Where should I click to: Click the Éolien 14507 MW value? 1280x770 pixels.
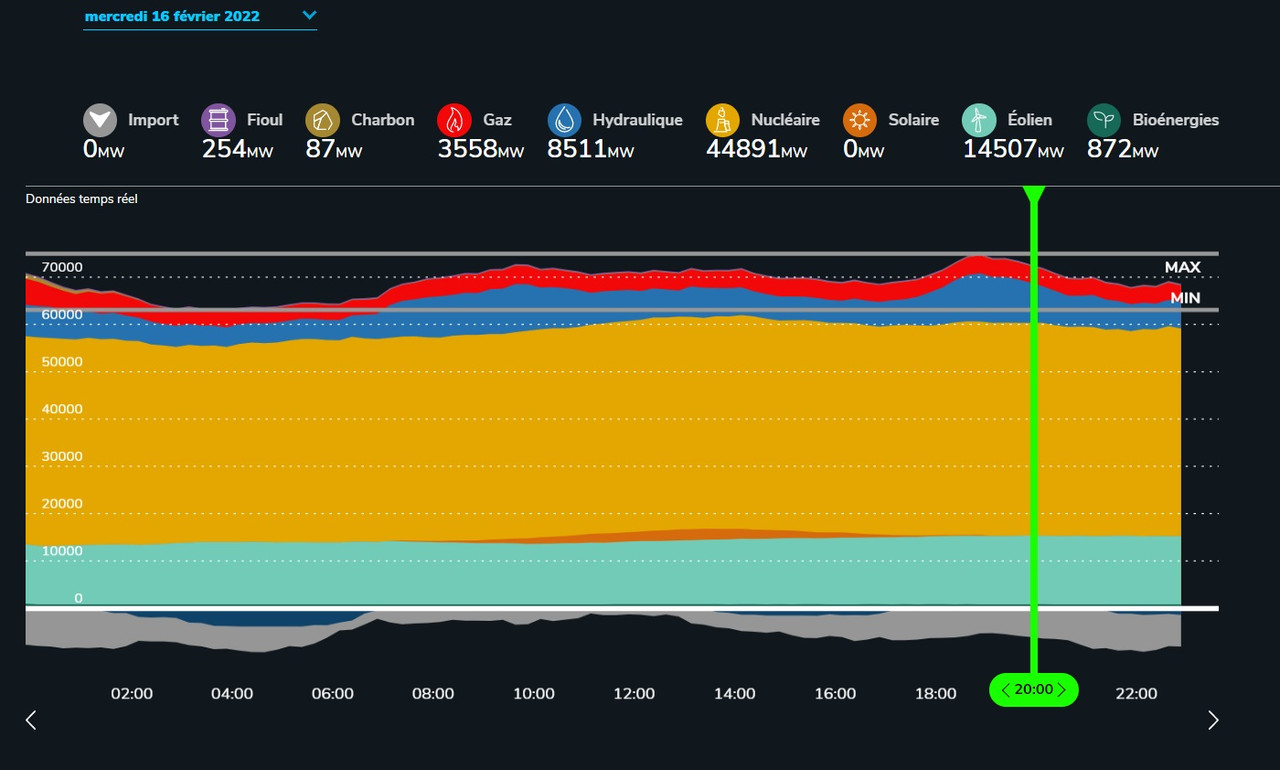1013,149
